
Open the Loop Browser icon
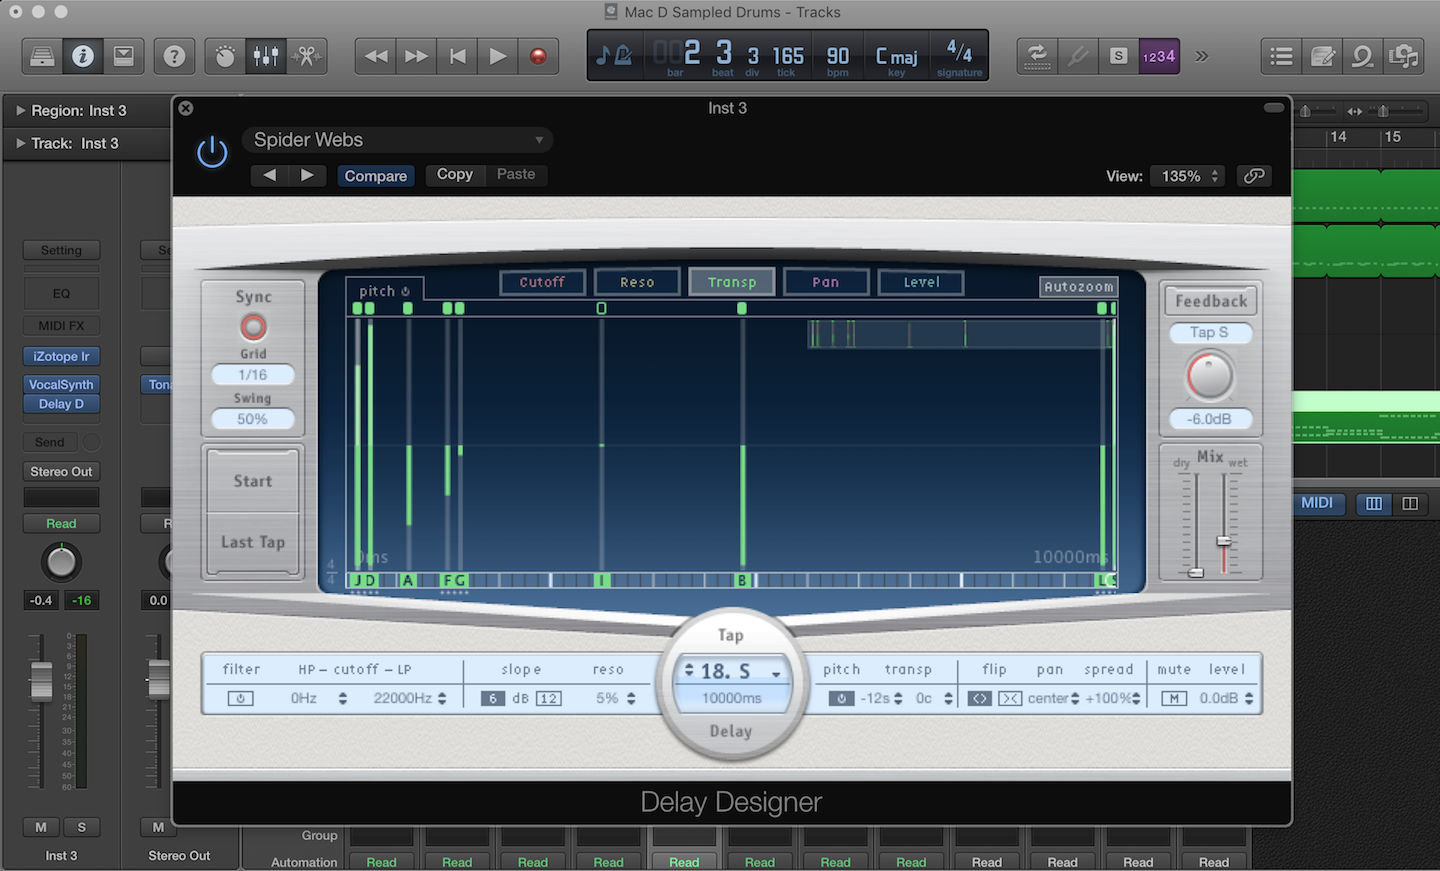[x=1362, y=56]
